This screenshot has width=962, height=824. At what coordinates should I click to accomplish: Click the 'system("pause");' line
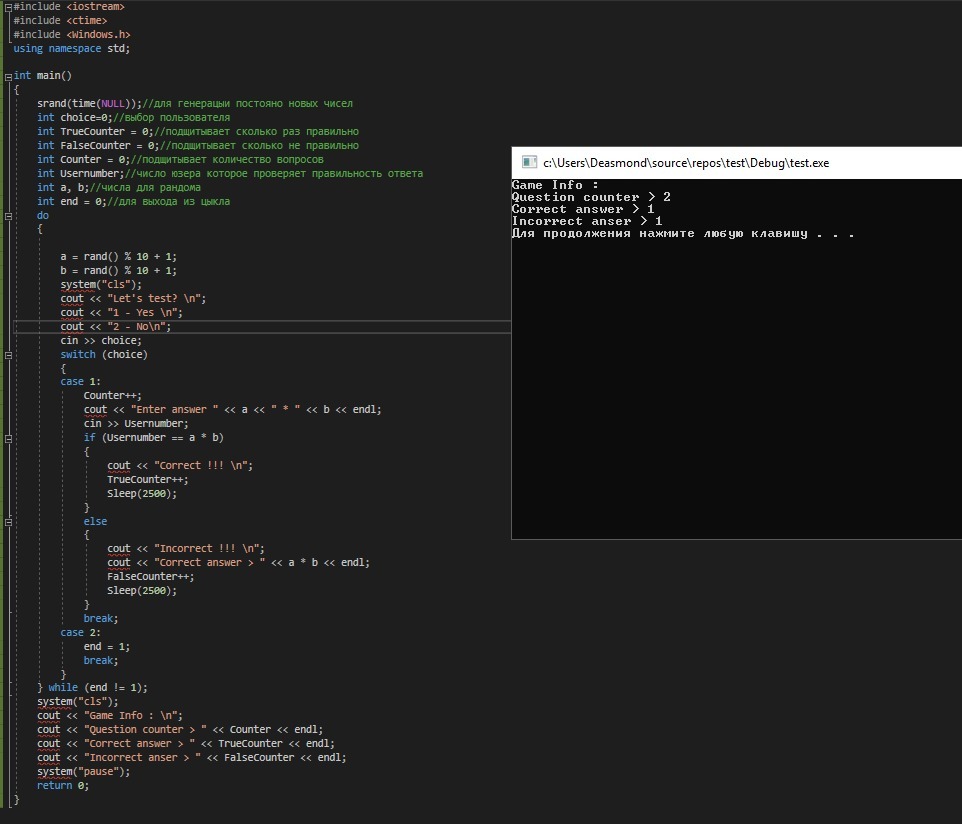click(x=83, y=772)
